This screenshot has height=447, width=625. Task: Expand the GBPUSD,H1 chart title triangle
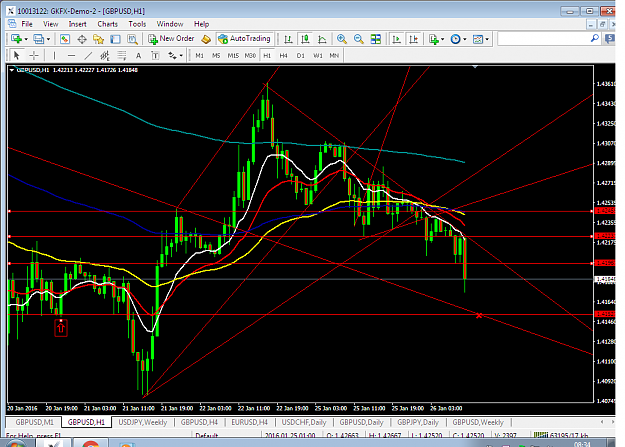click(12, 70)
